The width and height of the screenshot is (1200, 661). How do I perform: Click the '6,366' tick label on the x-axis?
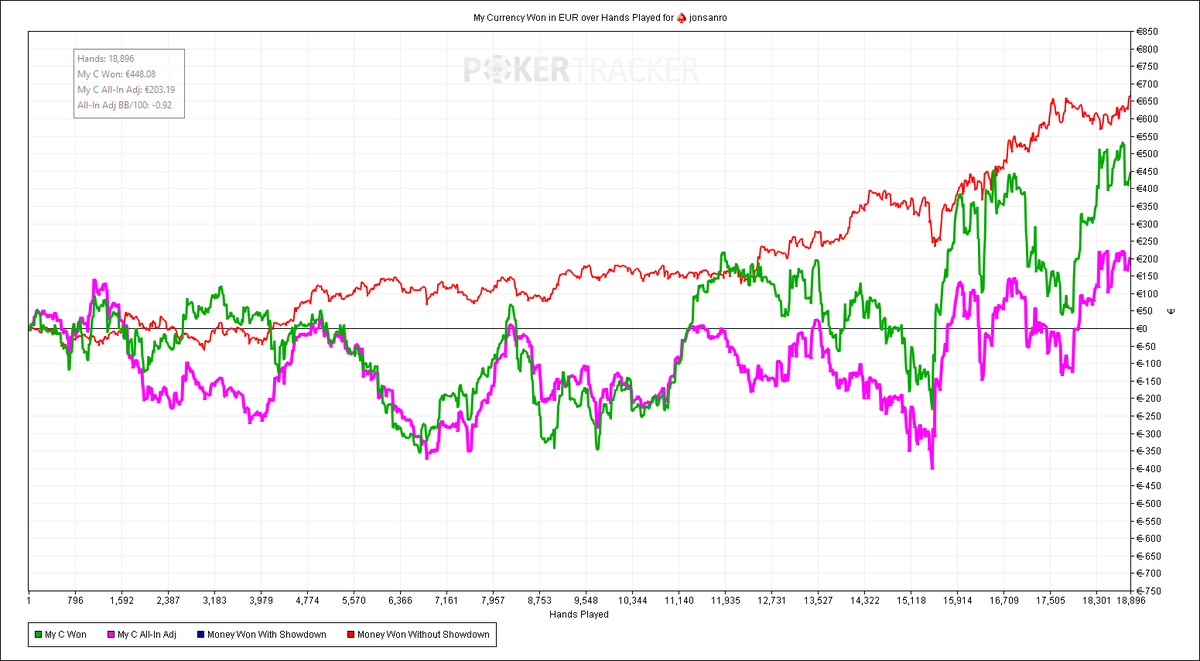pyautogui.click(x=400, y=601)
